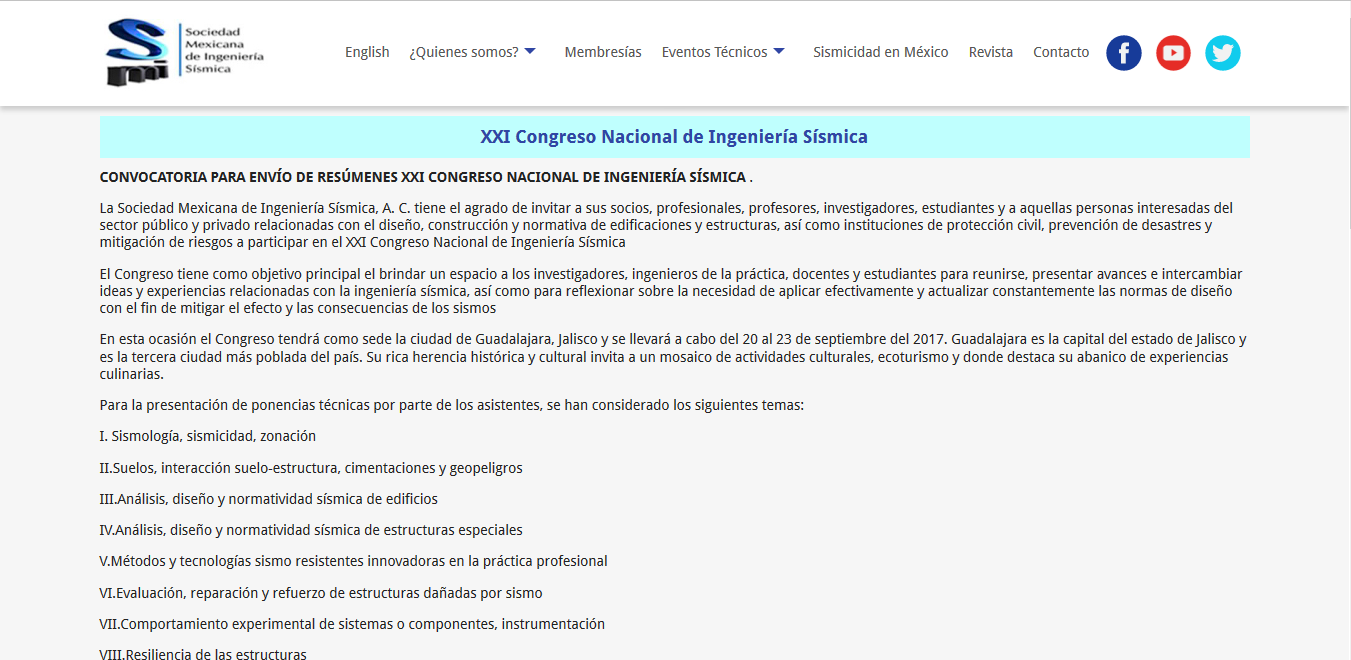The width and height of the screenshot is (1351, 660).
Task: Switch the site language to English
Action: [367, 52]
